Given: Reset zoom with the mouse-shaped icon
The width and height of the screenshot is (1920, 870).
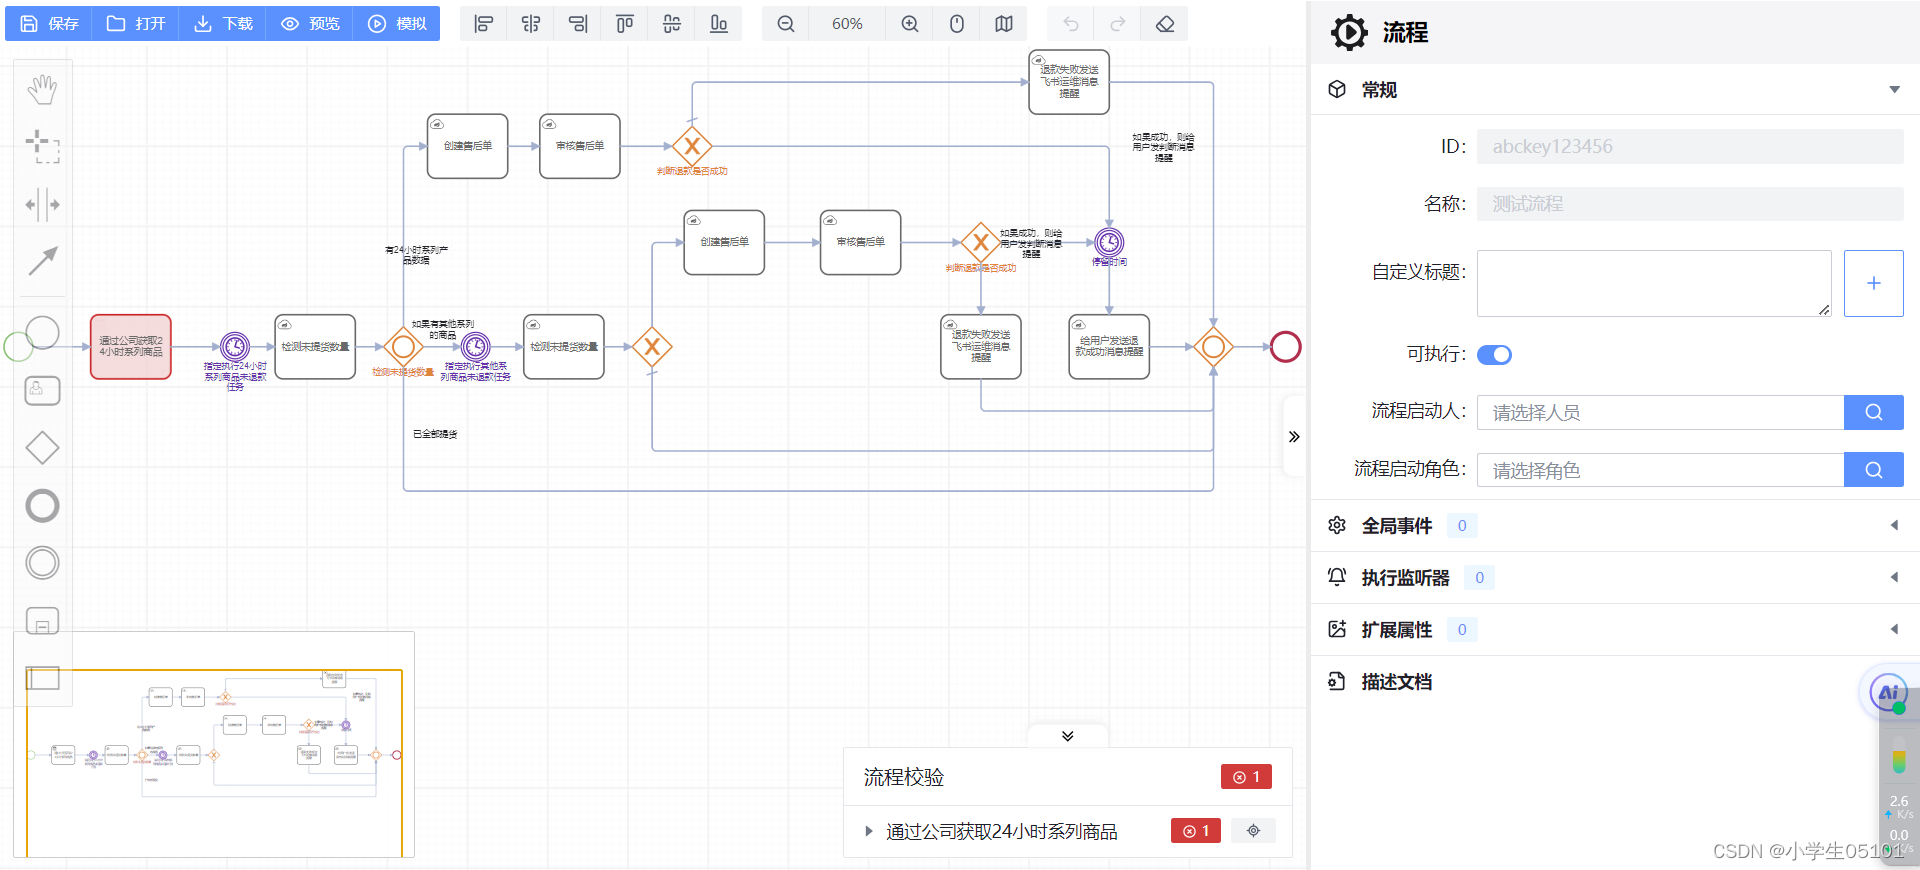Looking at the screenshot, I should (x=957, y=24).
